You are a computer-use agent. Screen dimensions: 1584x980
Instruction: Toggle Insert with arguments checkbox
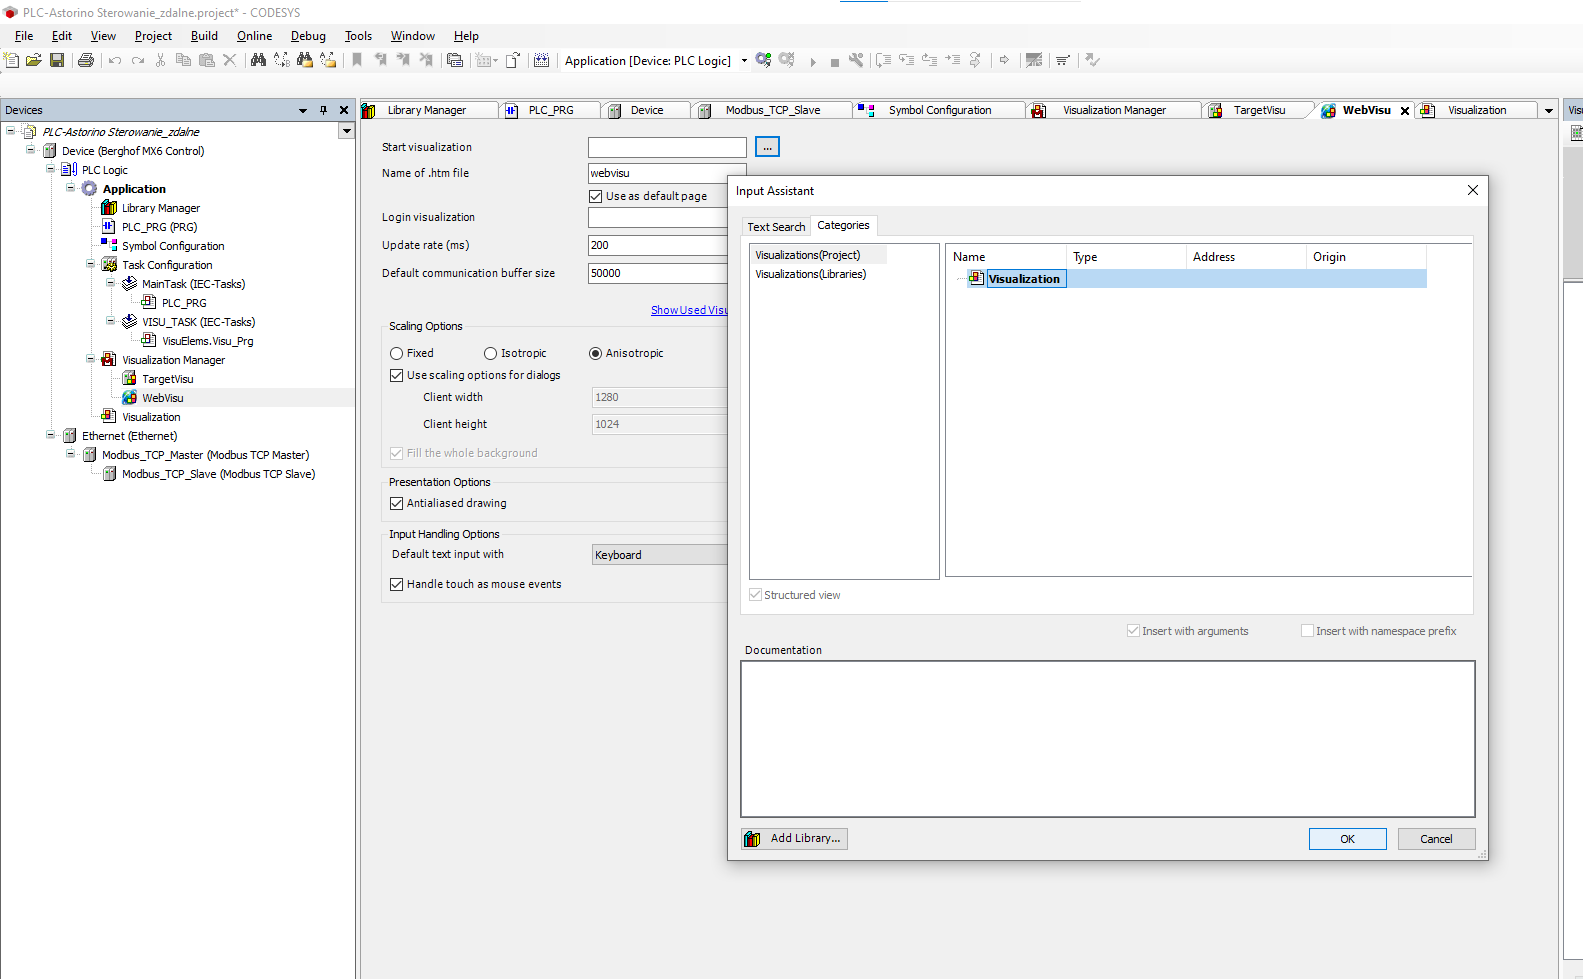pyautogui.click(x=1133, y=631)
